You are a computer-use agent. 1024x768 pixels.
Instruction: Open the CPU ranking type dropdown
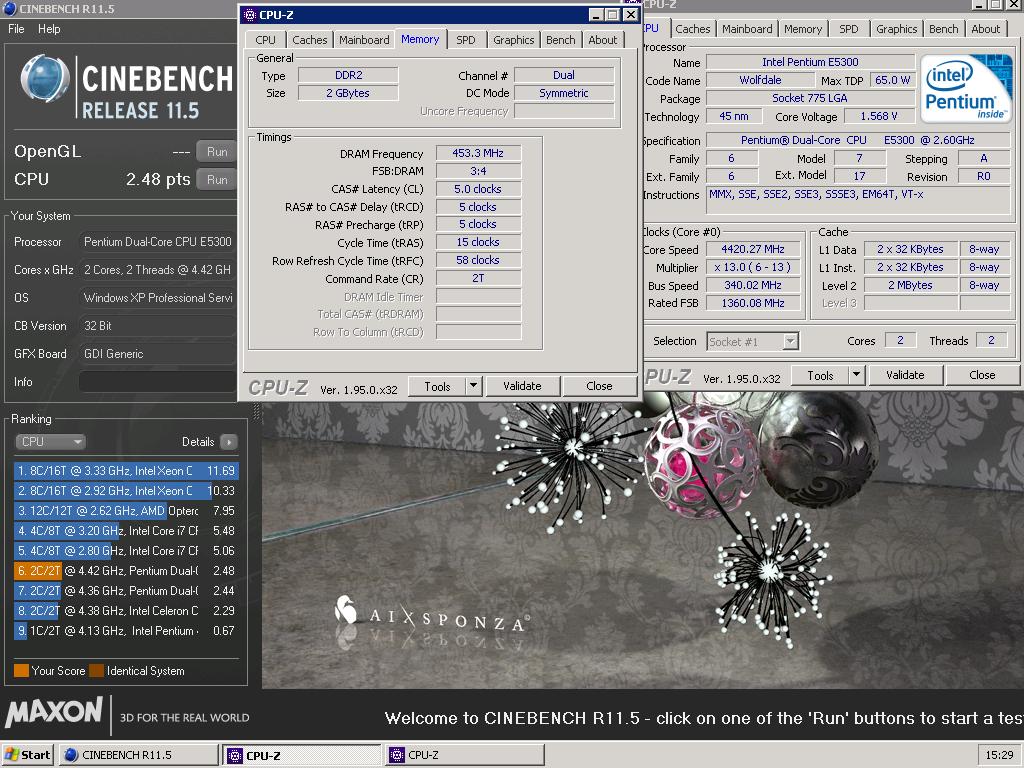coord(50,441)
